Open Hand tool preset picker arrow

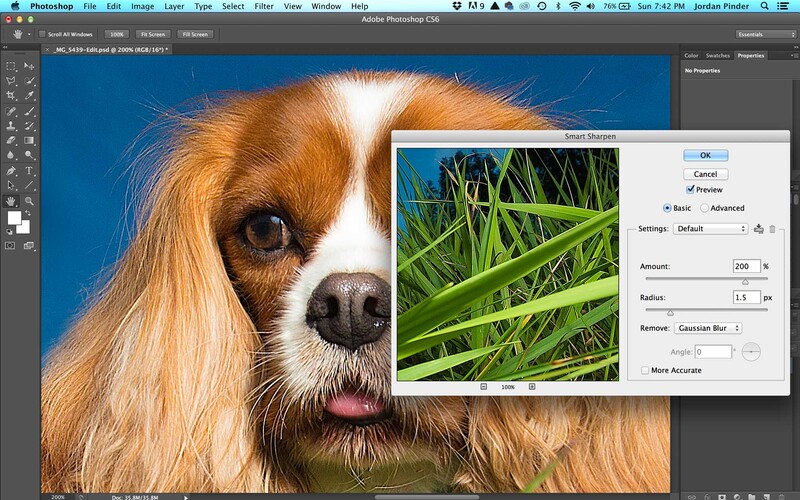29,34
